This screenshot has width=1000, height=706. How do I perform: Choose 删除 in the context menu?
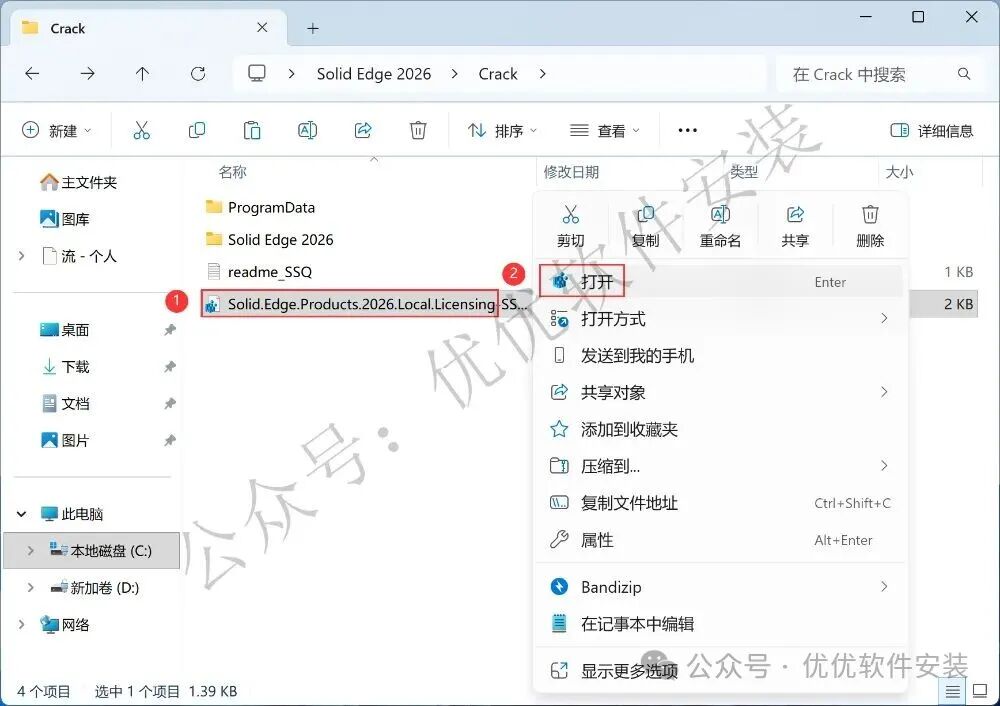click(x=870, y=226)
